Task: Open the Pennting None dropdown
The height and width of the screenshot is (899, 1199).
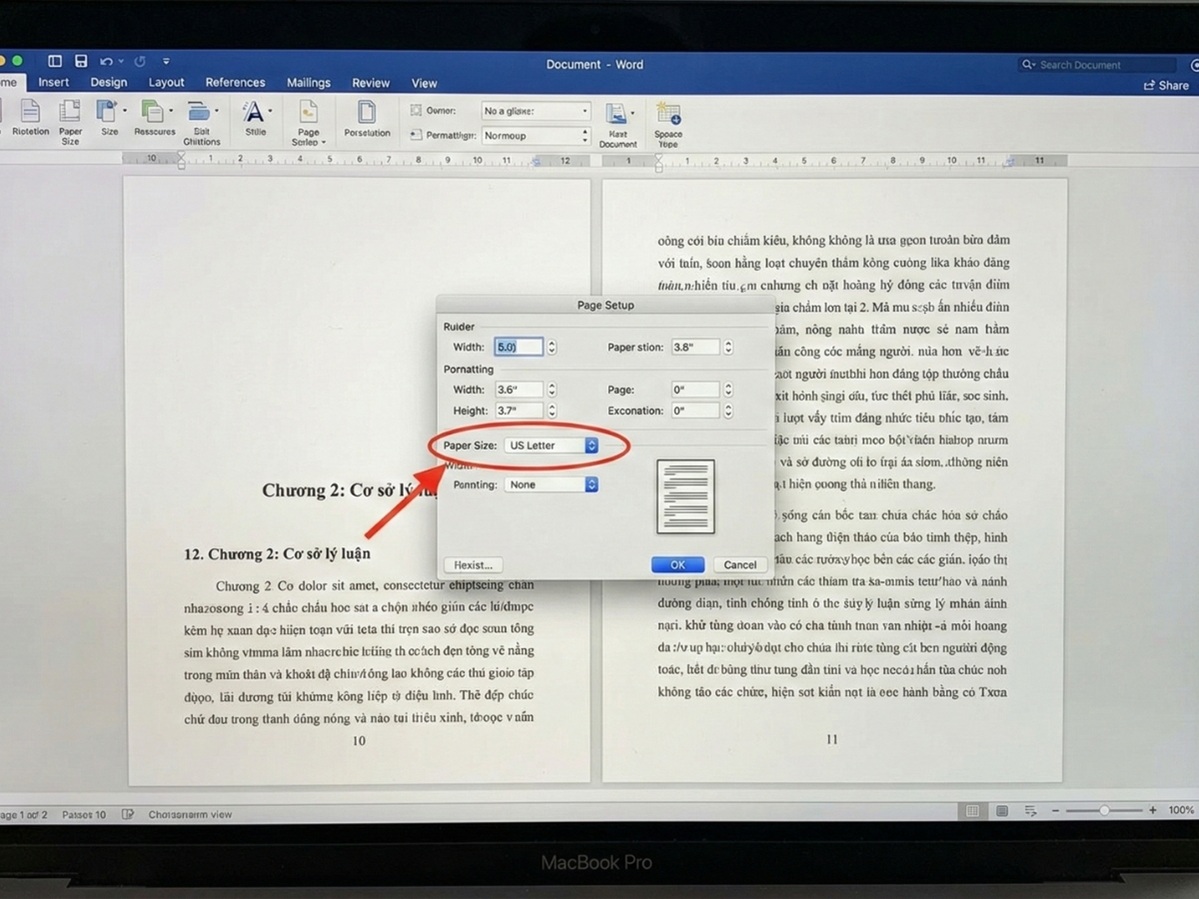Action: (551, 485)
